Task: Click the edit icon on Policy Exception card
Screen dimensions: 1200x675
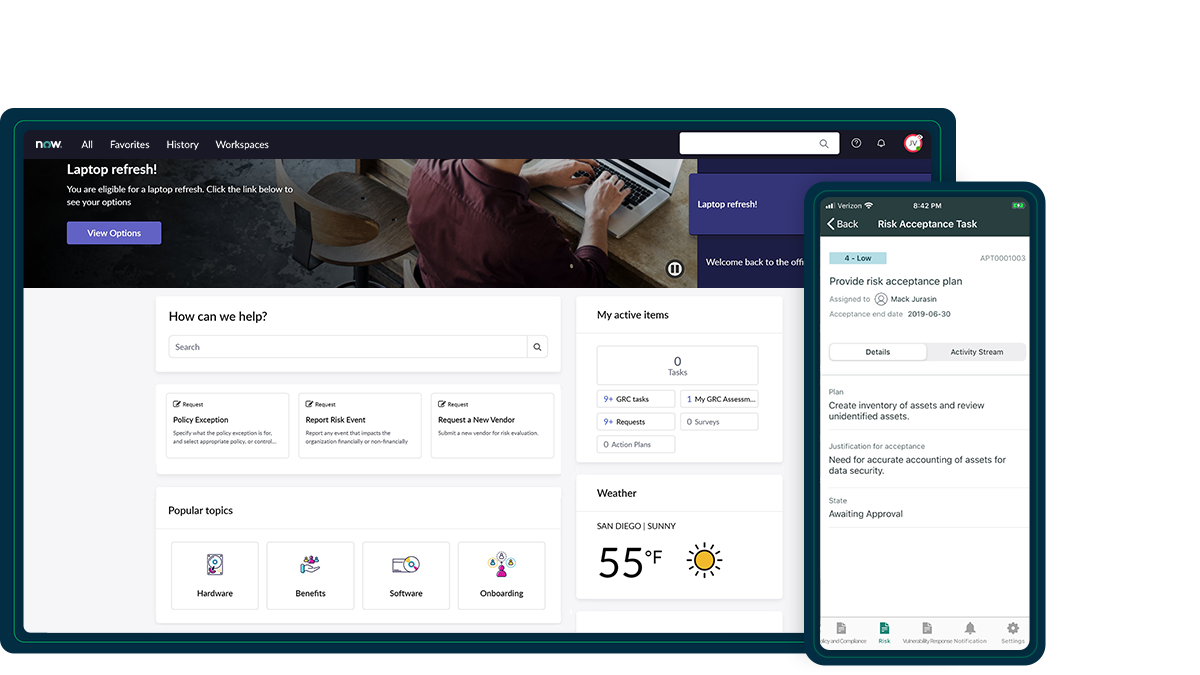Action: pos(177,404)
